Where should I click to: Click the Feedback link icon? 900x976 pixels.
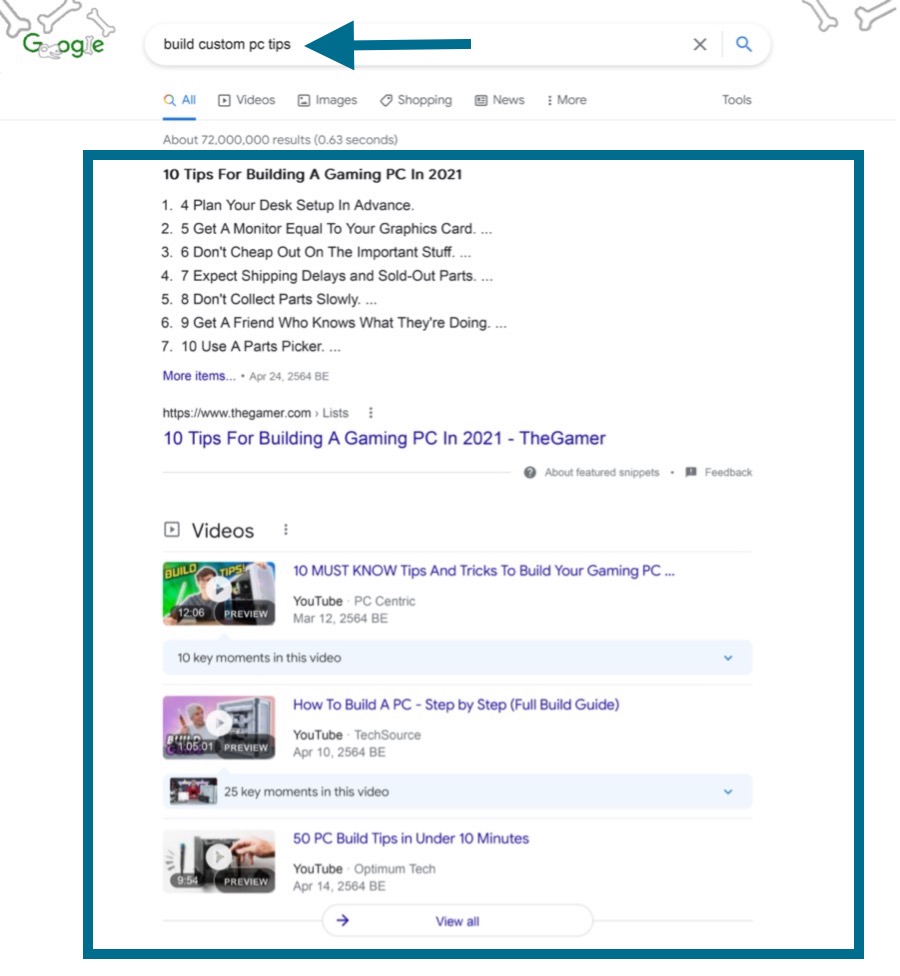(691, 473)
